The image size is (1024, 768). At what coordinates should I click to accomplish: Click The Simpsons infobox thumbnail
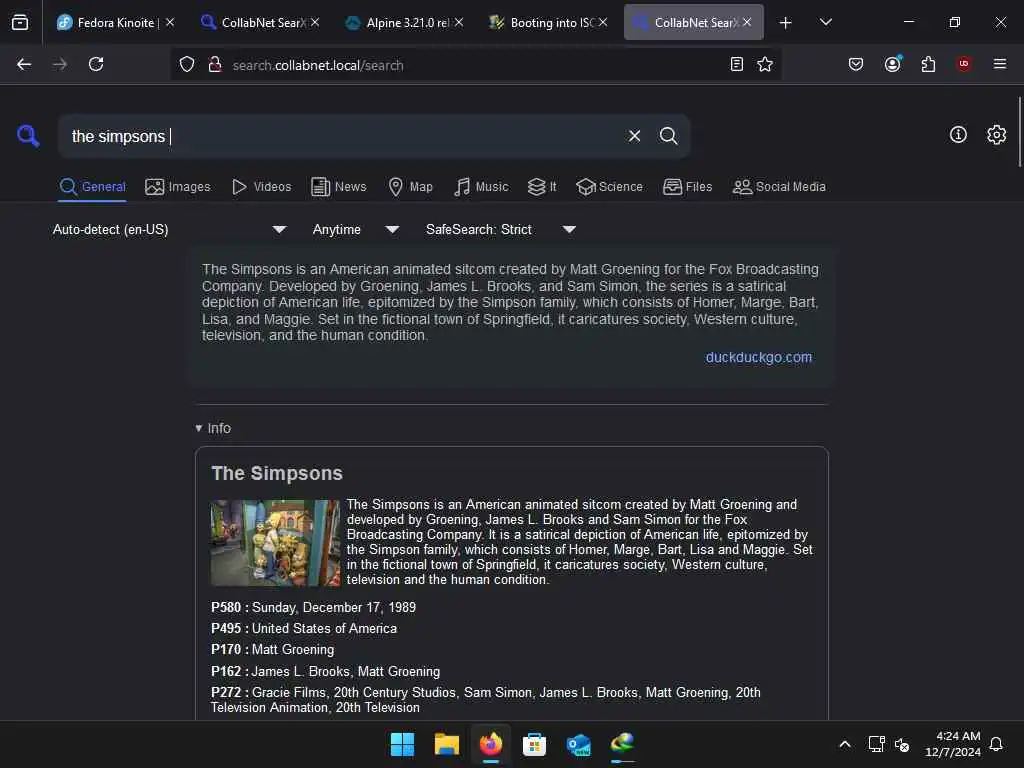[x=275, y=543]
